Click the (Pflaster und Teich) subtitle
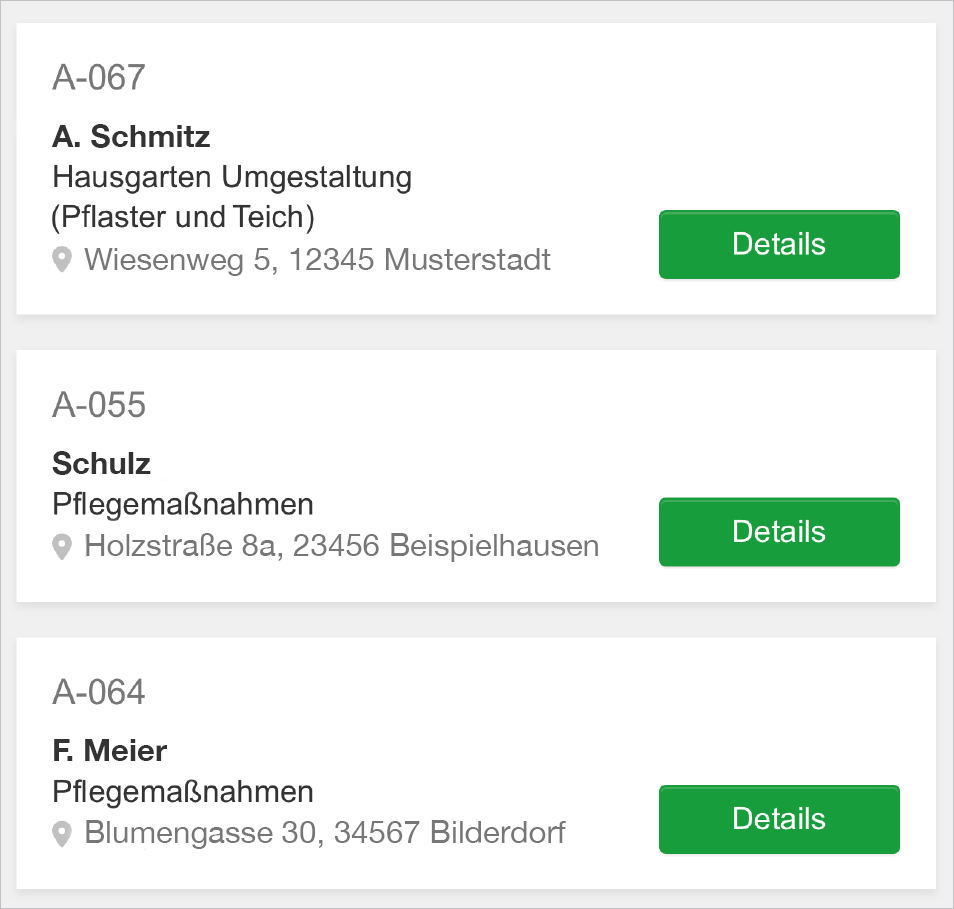This screenshot has height=909, width=954. 183,218
